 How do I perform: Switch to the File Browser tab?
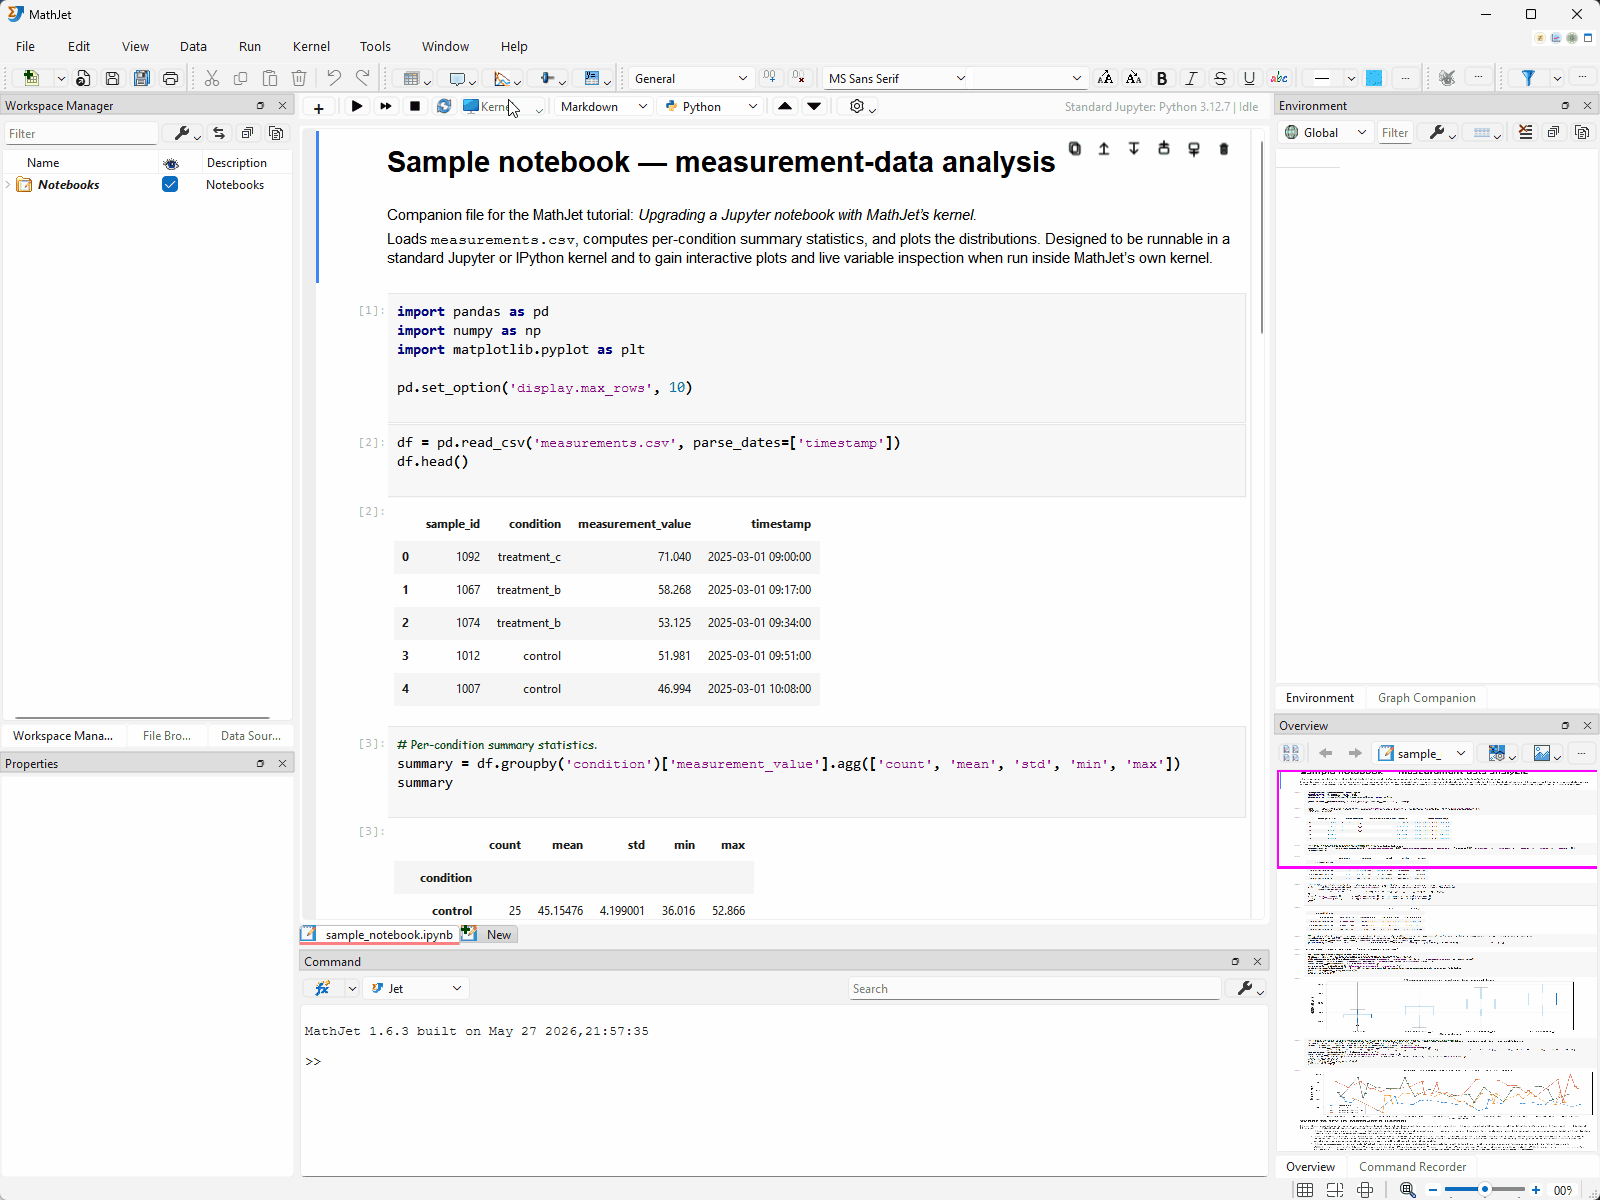[x=167, y=735]
